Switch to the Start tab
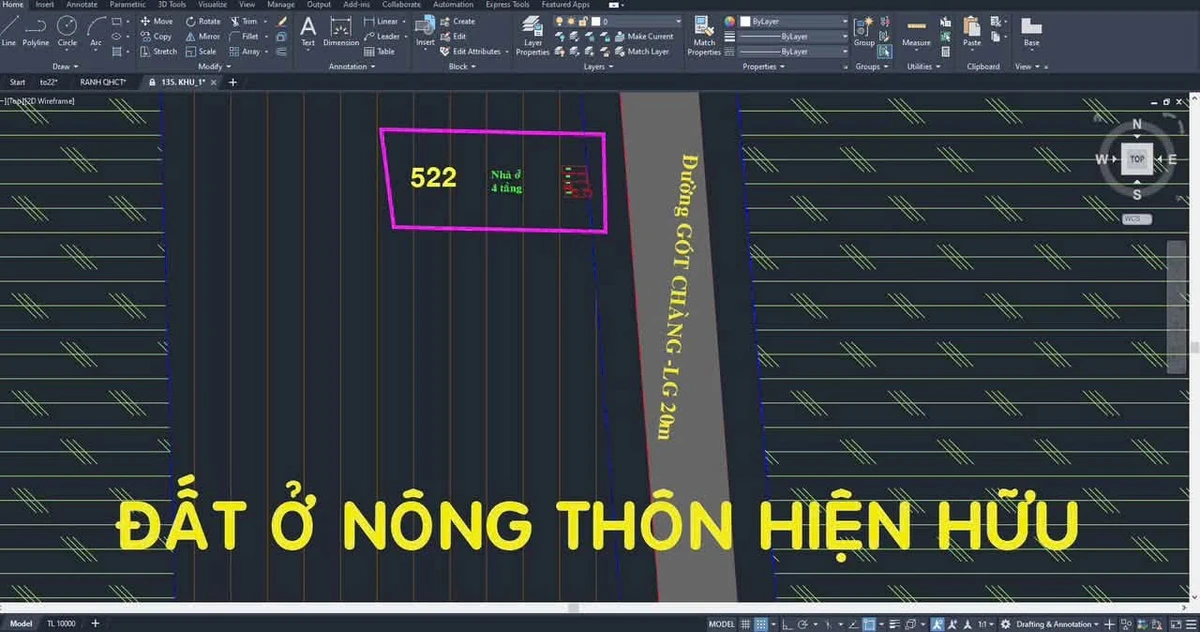This screenshot has height=632, width=1200. (17, 82)
